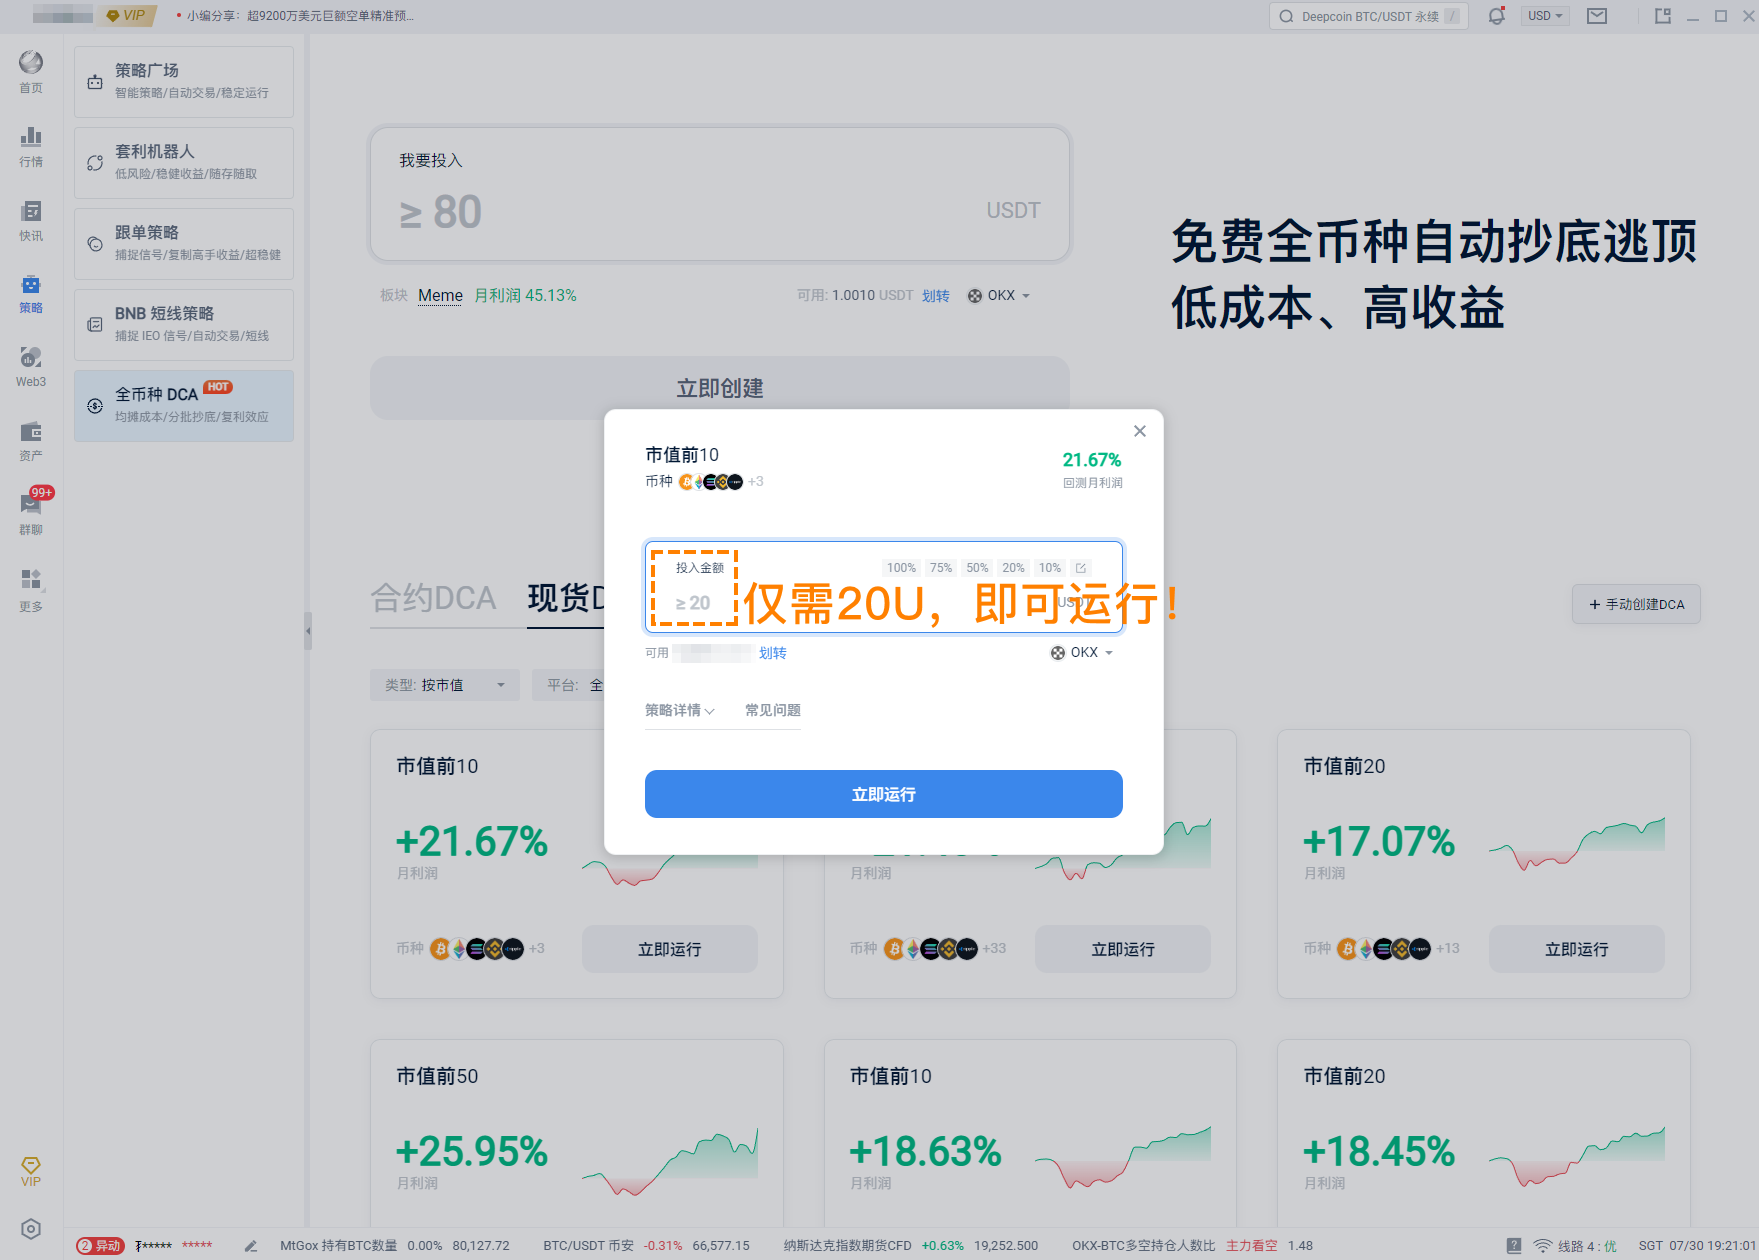Click 划转 transfer link in dialog
The width and height of the screenshot is (1759, 1260).
772,653
